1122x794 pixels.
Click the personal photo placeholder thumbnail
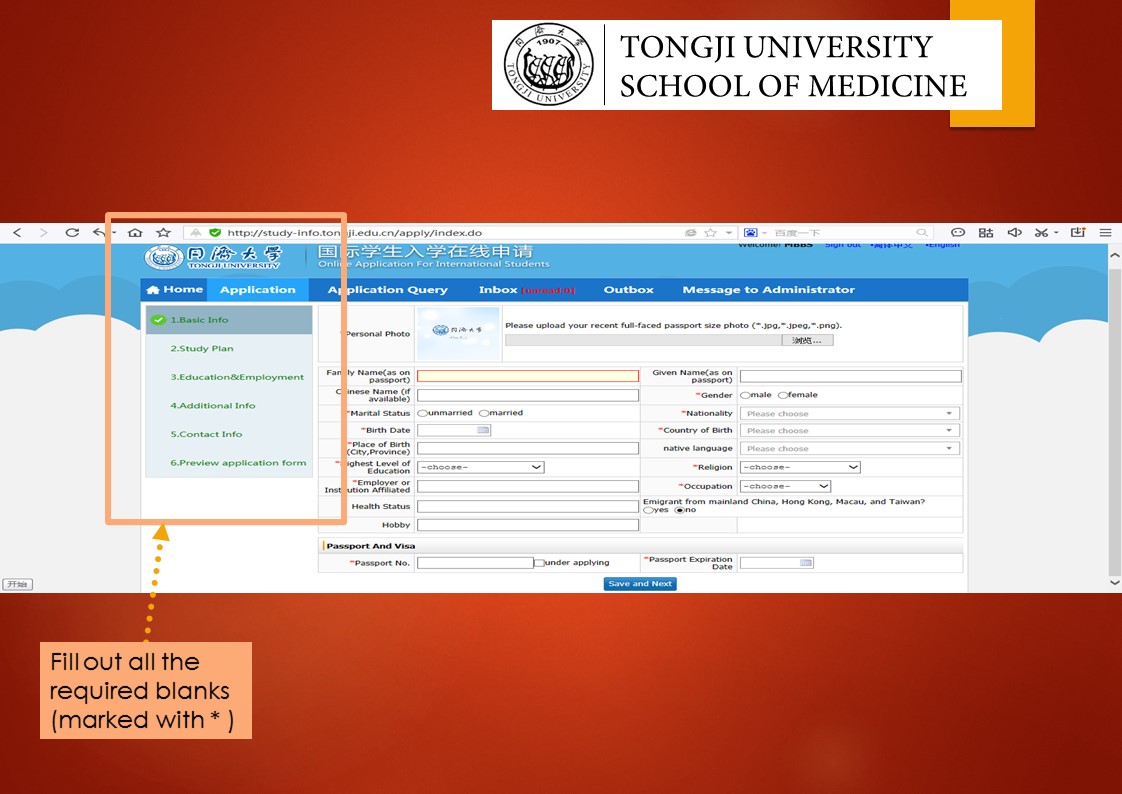point(458,333)
